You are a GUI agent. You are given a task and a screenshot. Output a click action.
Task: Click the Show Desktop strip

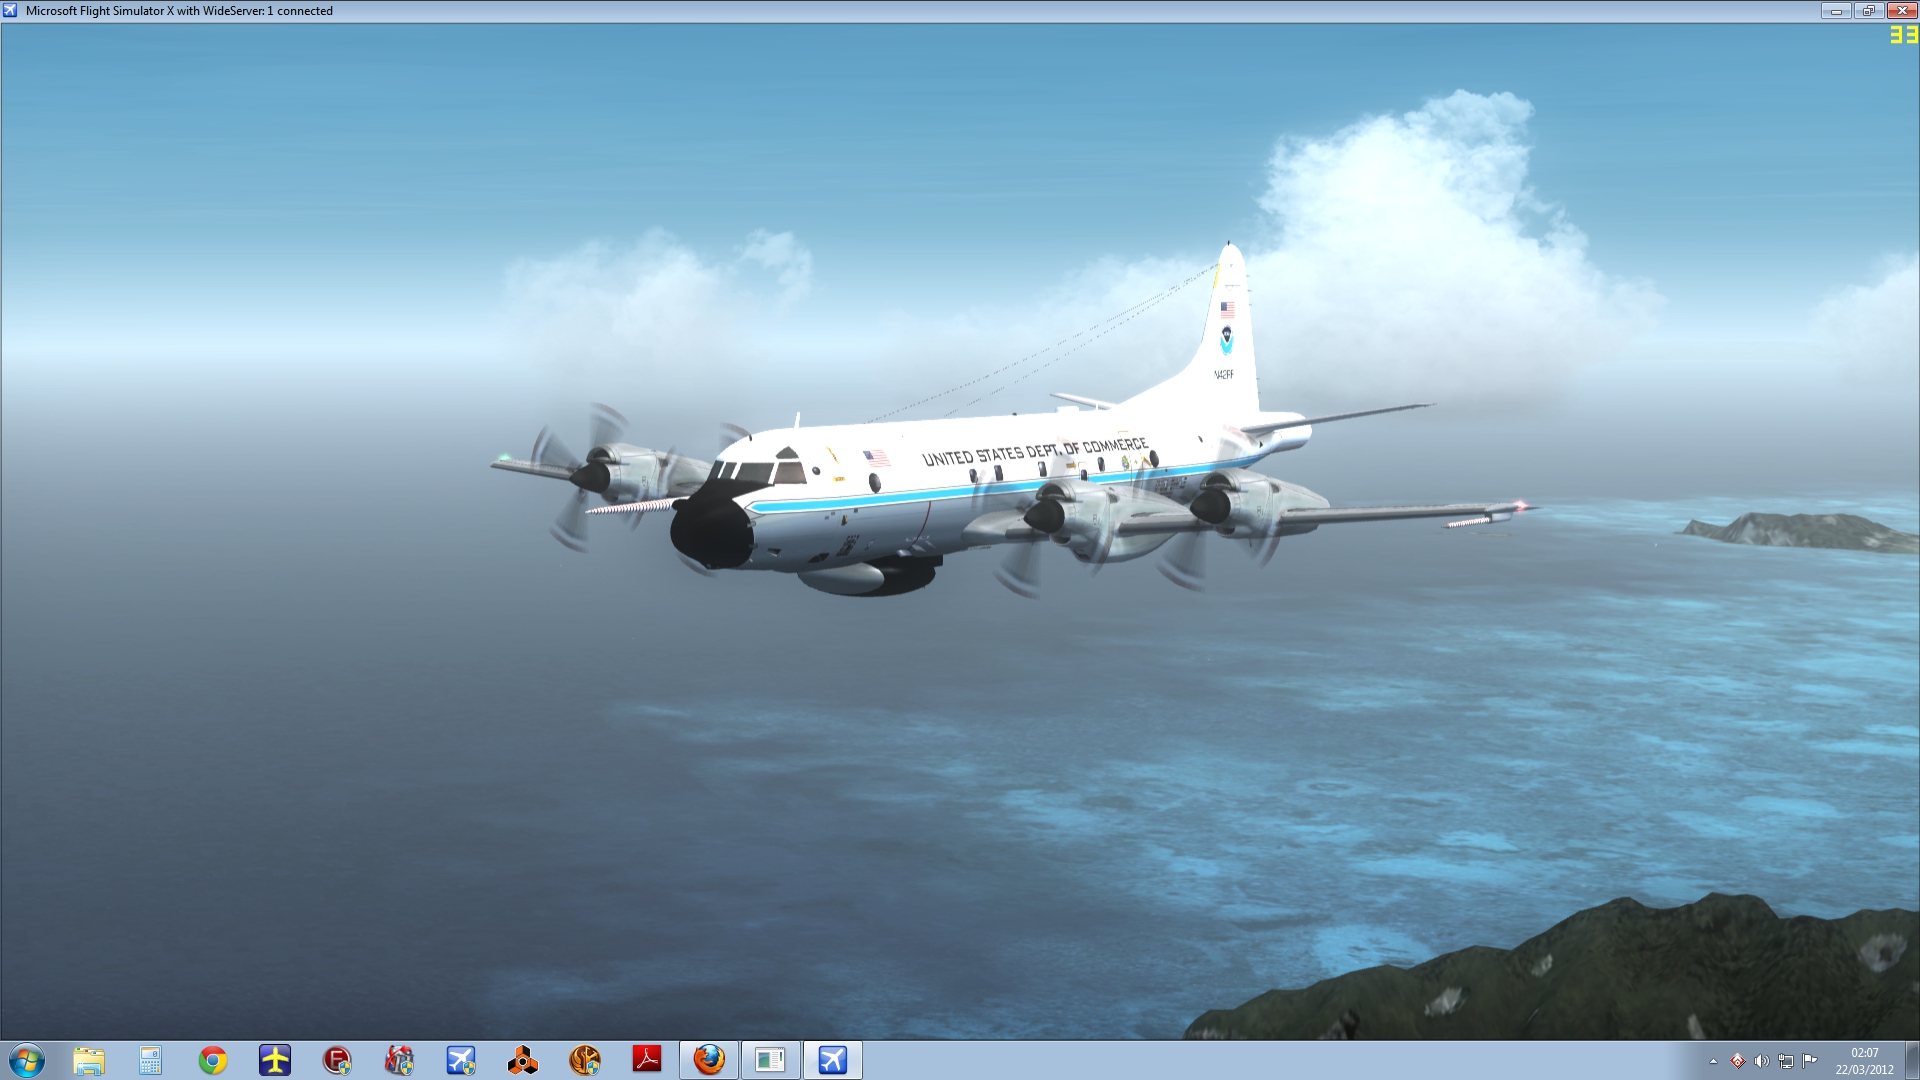point(1912,1061)
